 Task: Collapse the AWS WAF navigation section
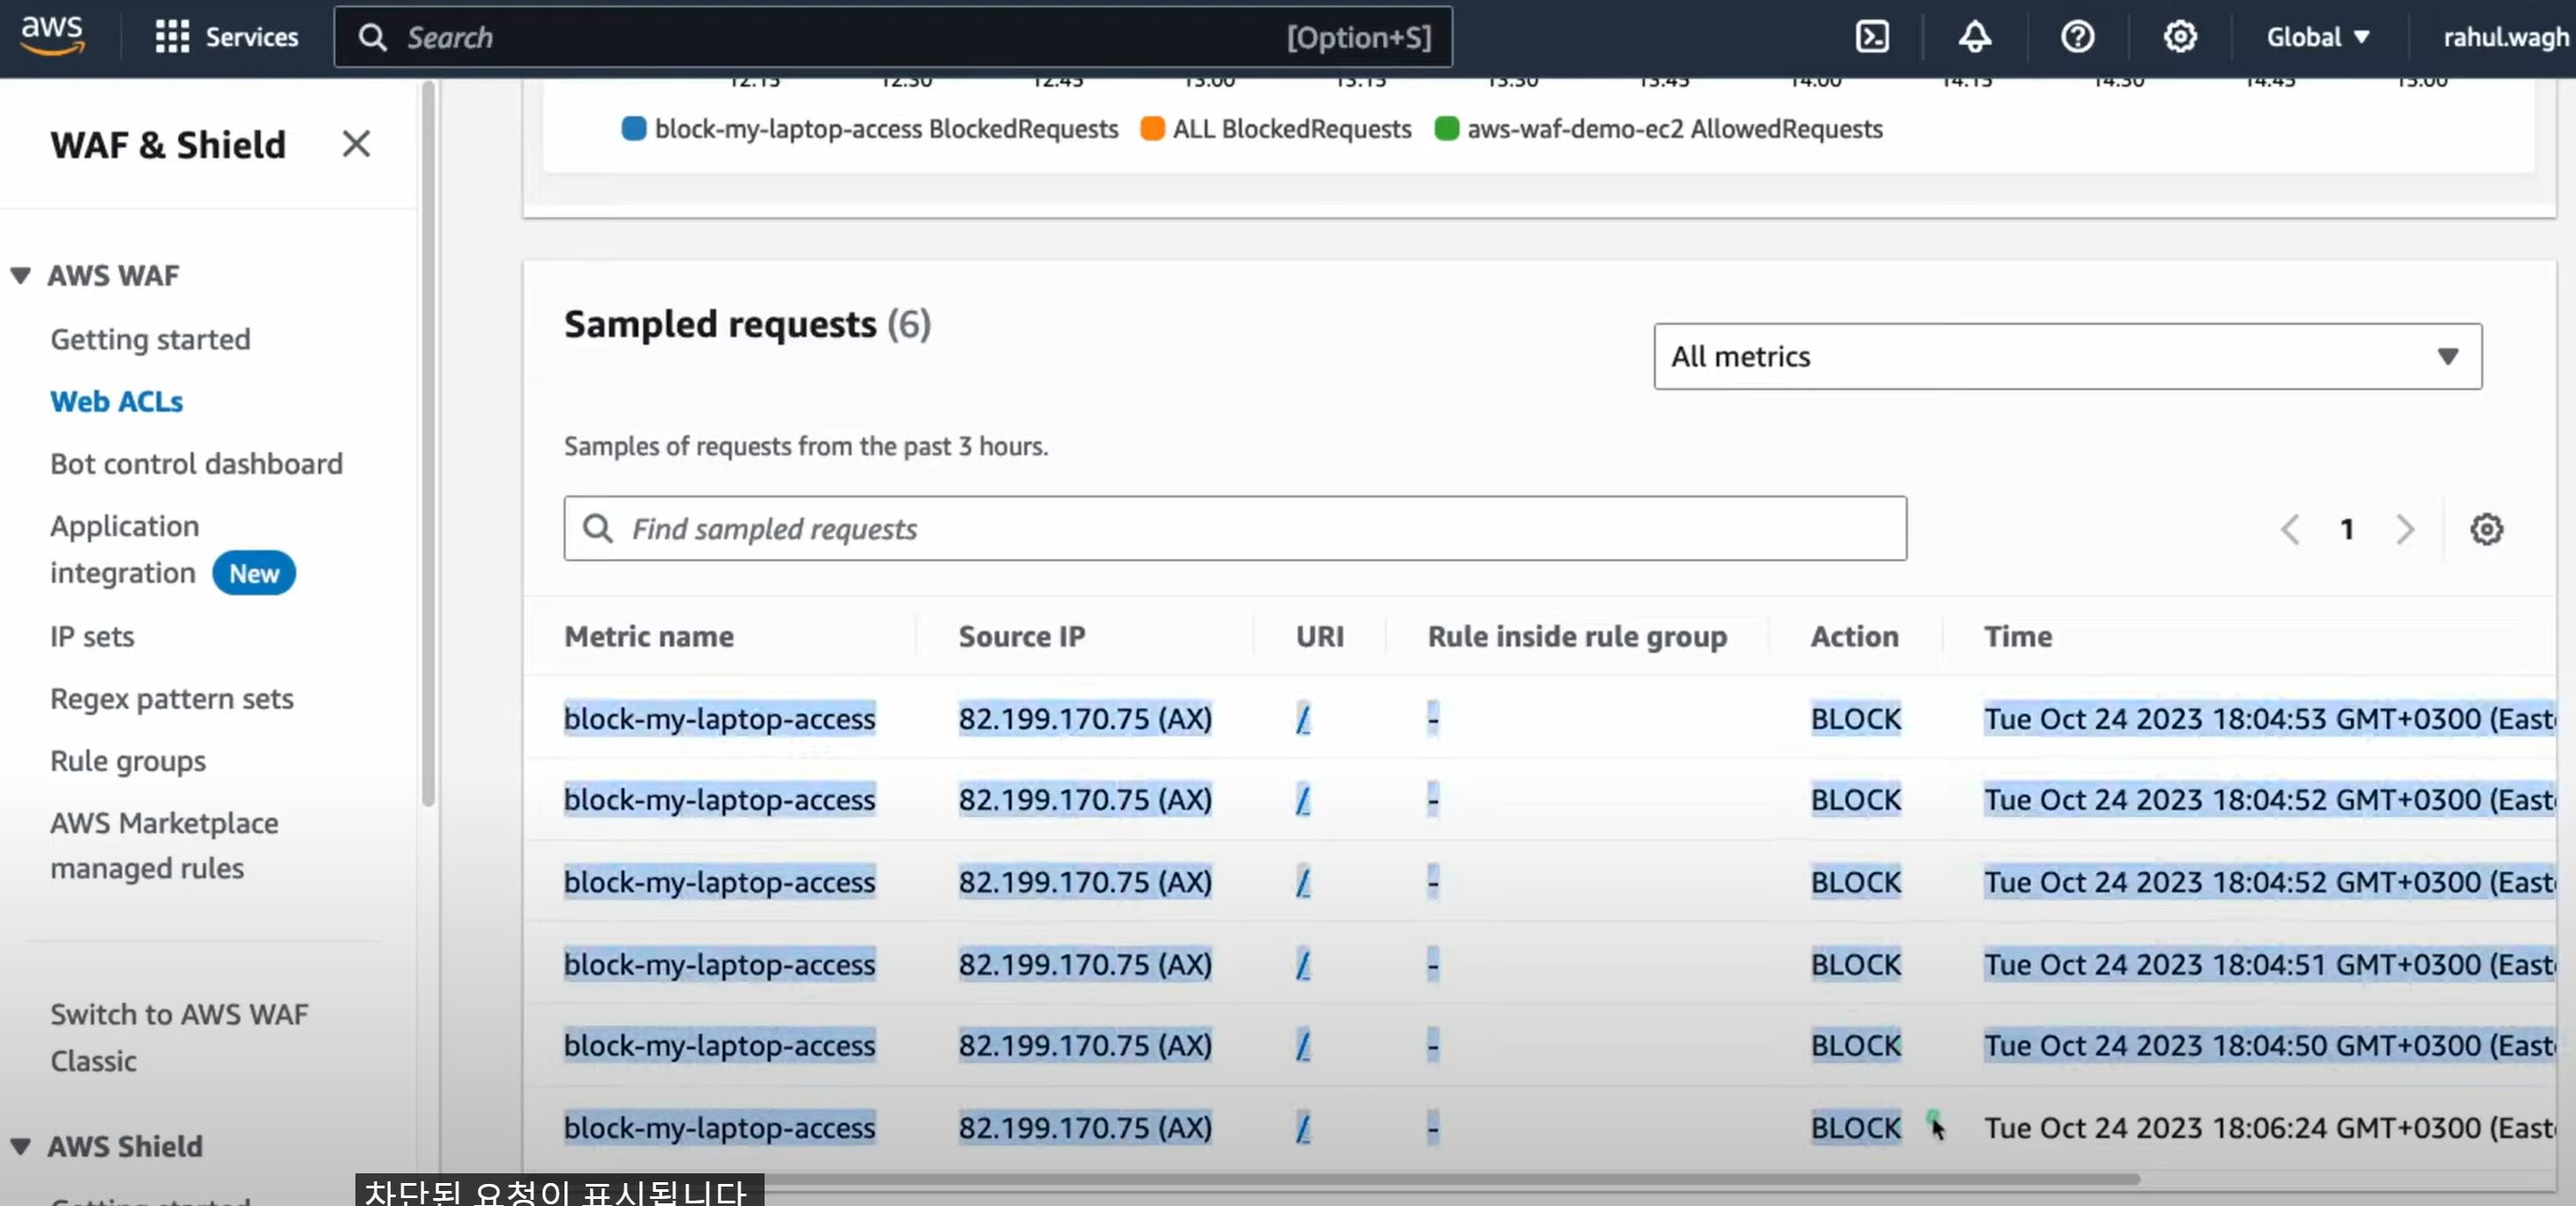tap(21, 275)
